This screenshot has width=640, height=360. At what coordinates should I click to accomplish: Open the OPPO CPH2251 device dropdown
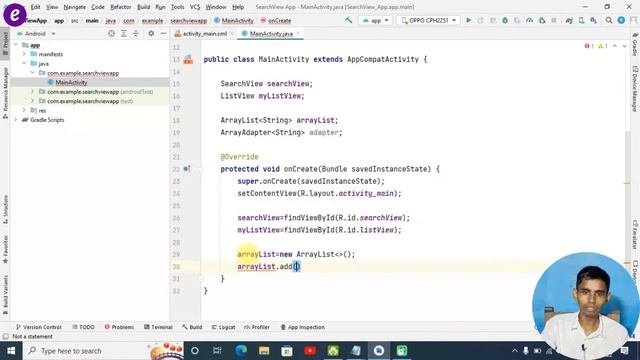[x=428, y=20]
